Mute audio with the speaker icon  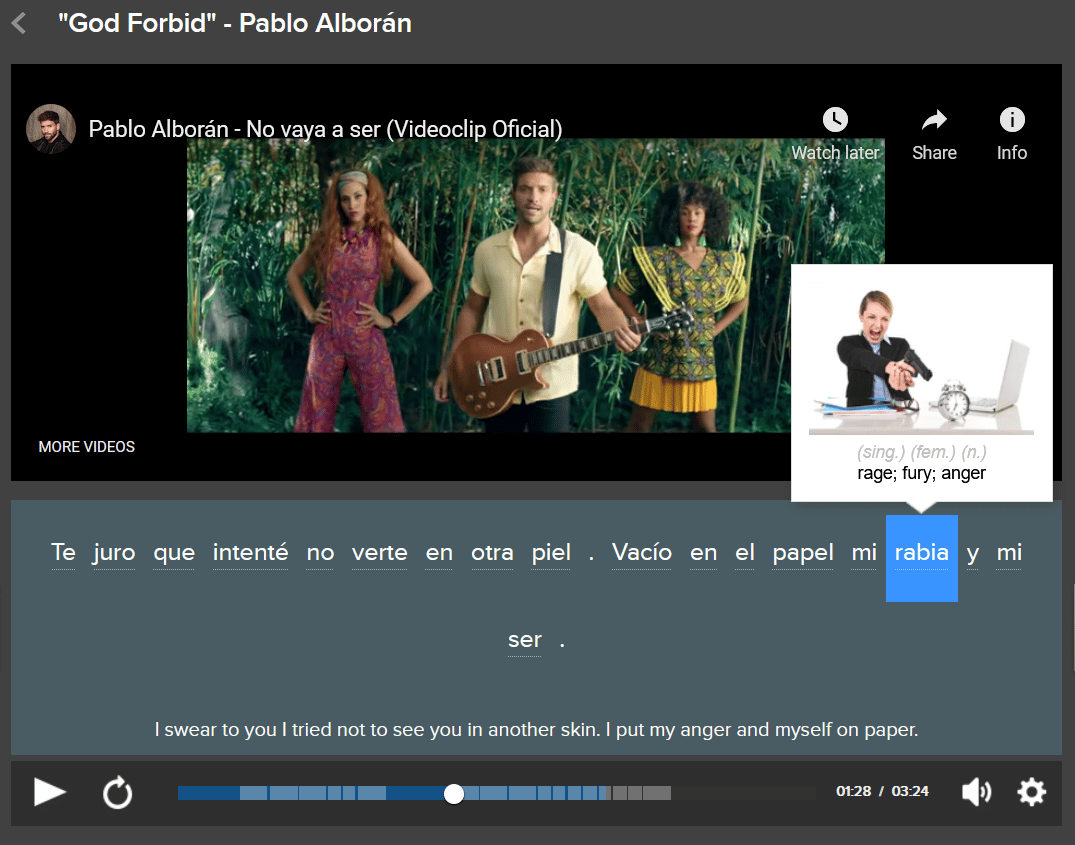click(x=975, y=793)
